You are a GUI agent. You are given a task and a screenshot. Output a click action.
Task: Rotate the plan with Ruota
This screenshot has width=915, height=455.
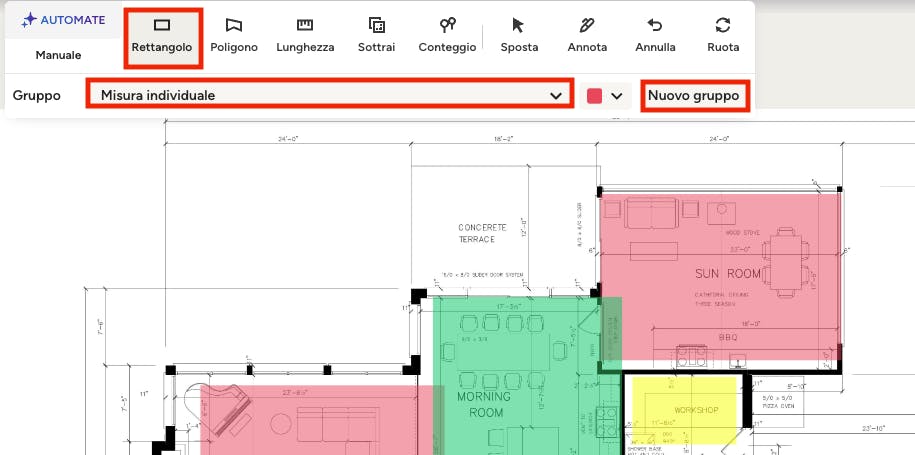point(722,36)
